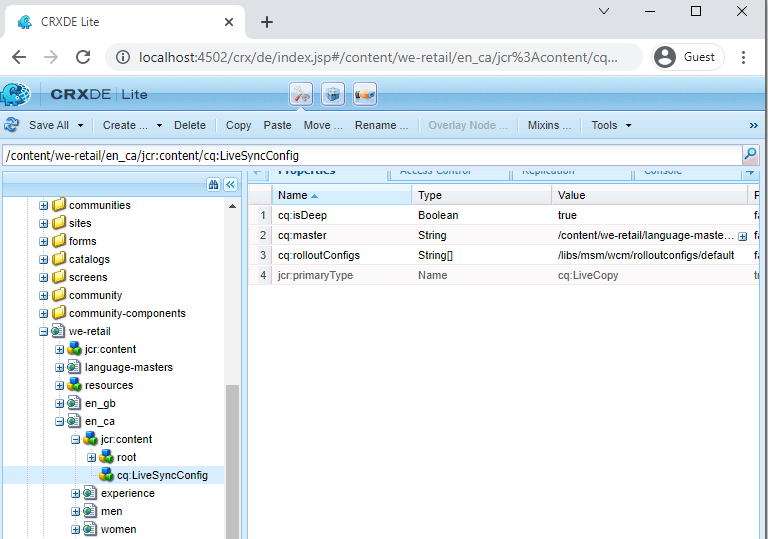The width and height of the screenshot is (768, 539).
Task: Click the tree vertical scrollbar thumb
Action: 233,462
